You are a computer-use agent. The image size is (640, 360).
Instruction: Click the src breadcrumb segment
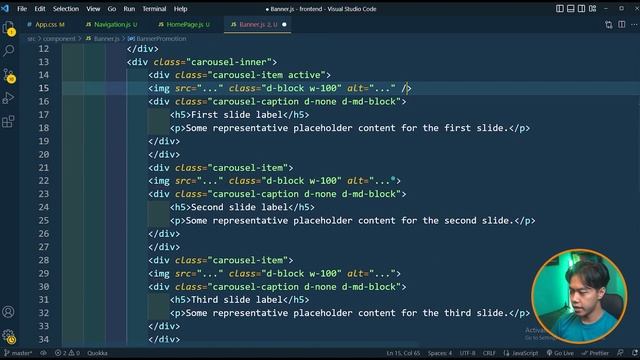(x=31, y=39)
